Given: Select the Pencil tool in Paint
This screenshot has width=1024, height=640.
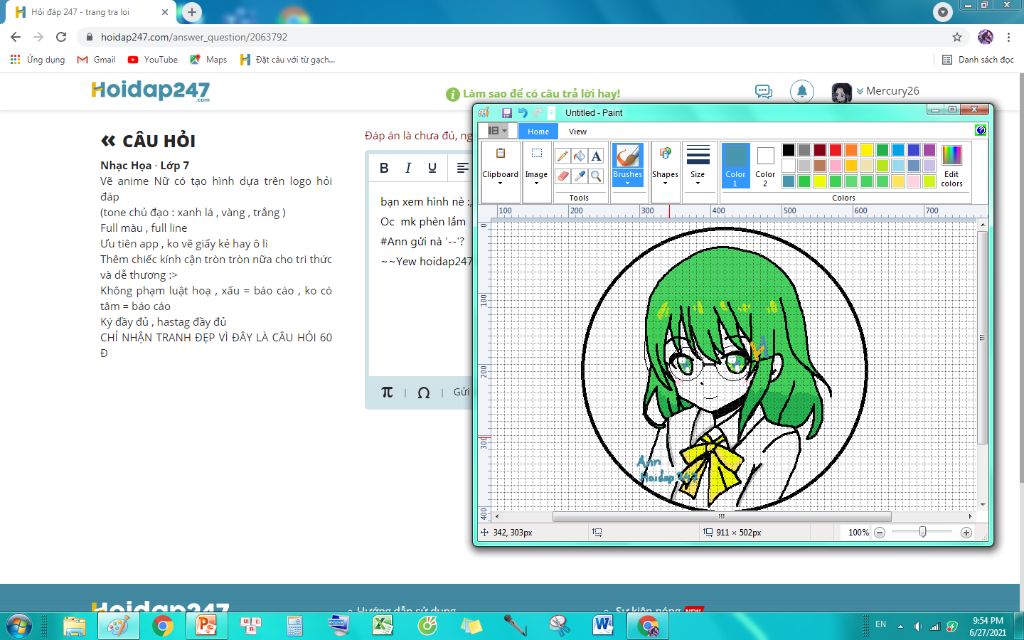Looking at the screenshot, I should 561,154.
